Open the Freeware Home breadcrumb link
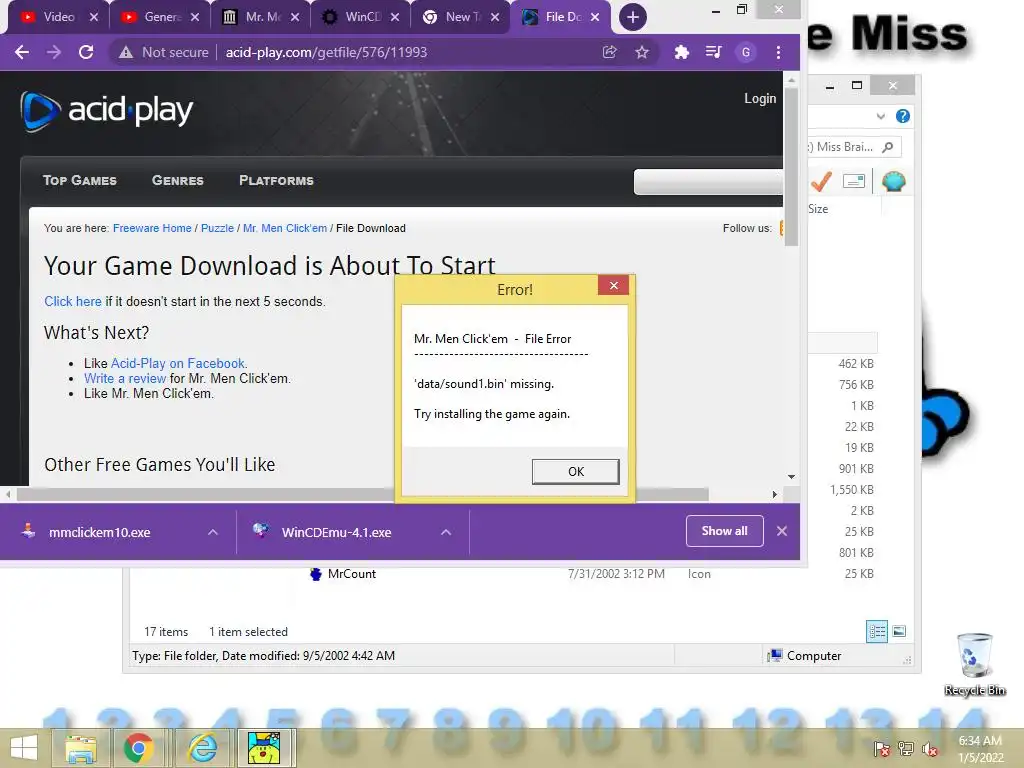Viewport: 1024px width, 768px height. (152, 228)
